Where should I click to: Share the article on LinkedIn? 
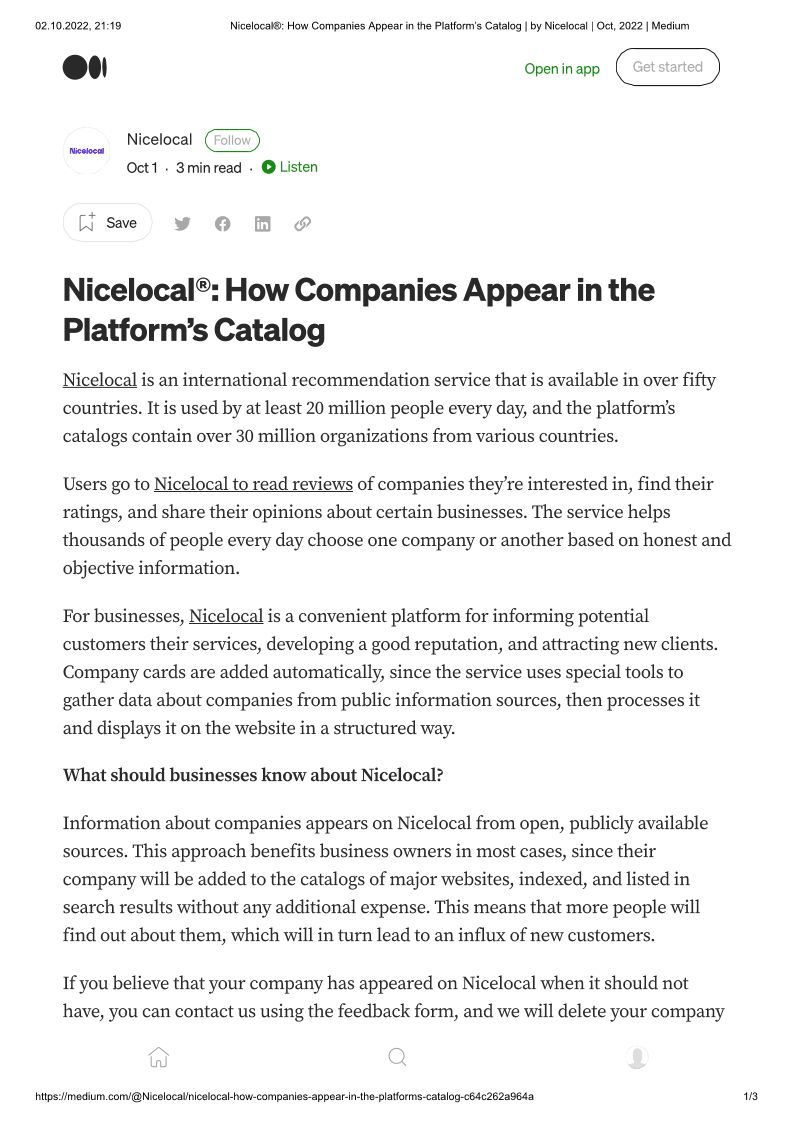click(262, 224)
